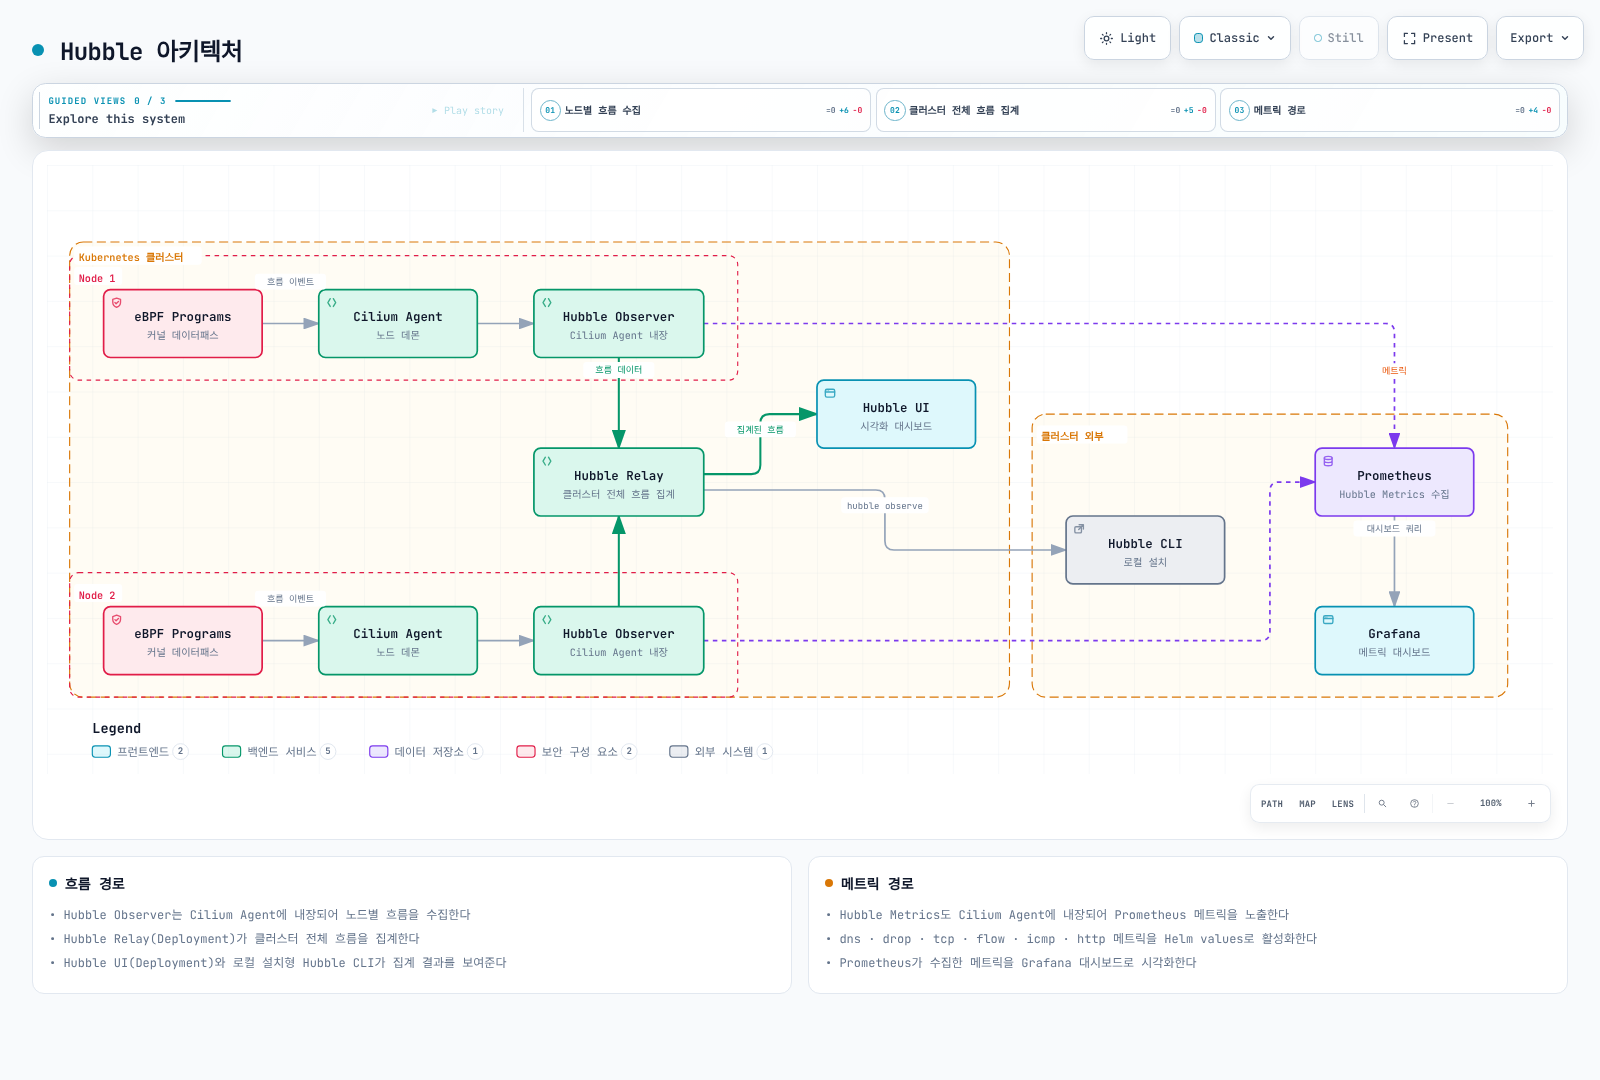This screenshot has width=1600, height=1080.
Task: Toggle the 프런트엔드 legend filter
Action: pos(139,751)
